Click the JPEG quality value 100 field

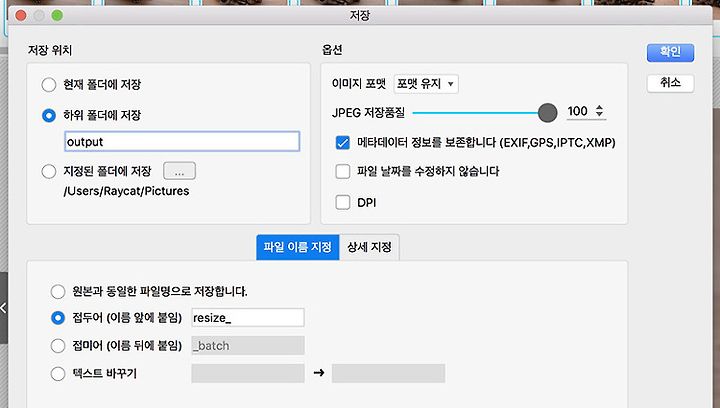click(x=578, y=111)
